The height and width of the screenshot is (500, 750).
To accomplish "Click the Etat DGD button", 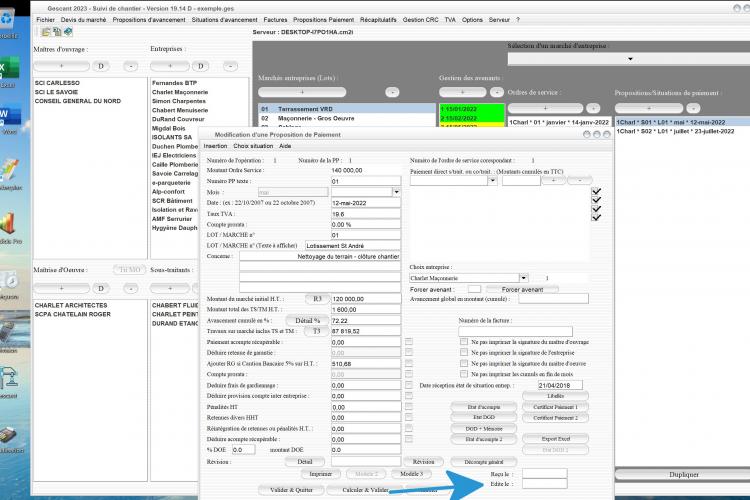I will [x=484, y=418].
